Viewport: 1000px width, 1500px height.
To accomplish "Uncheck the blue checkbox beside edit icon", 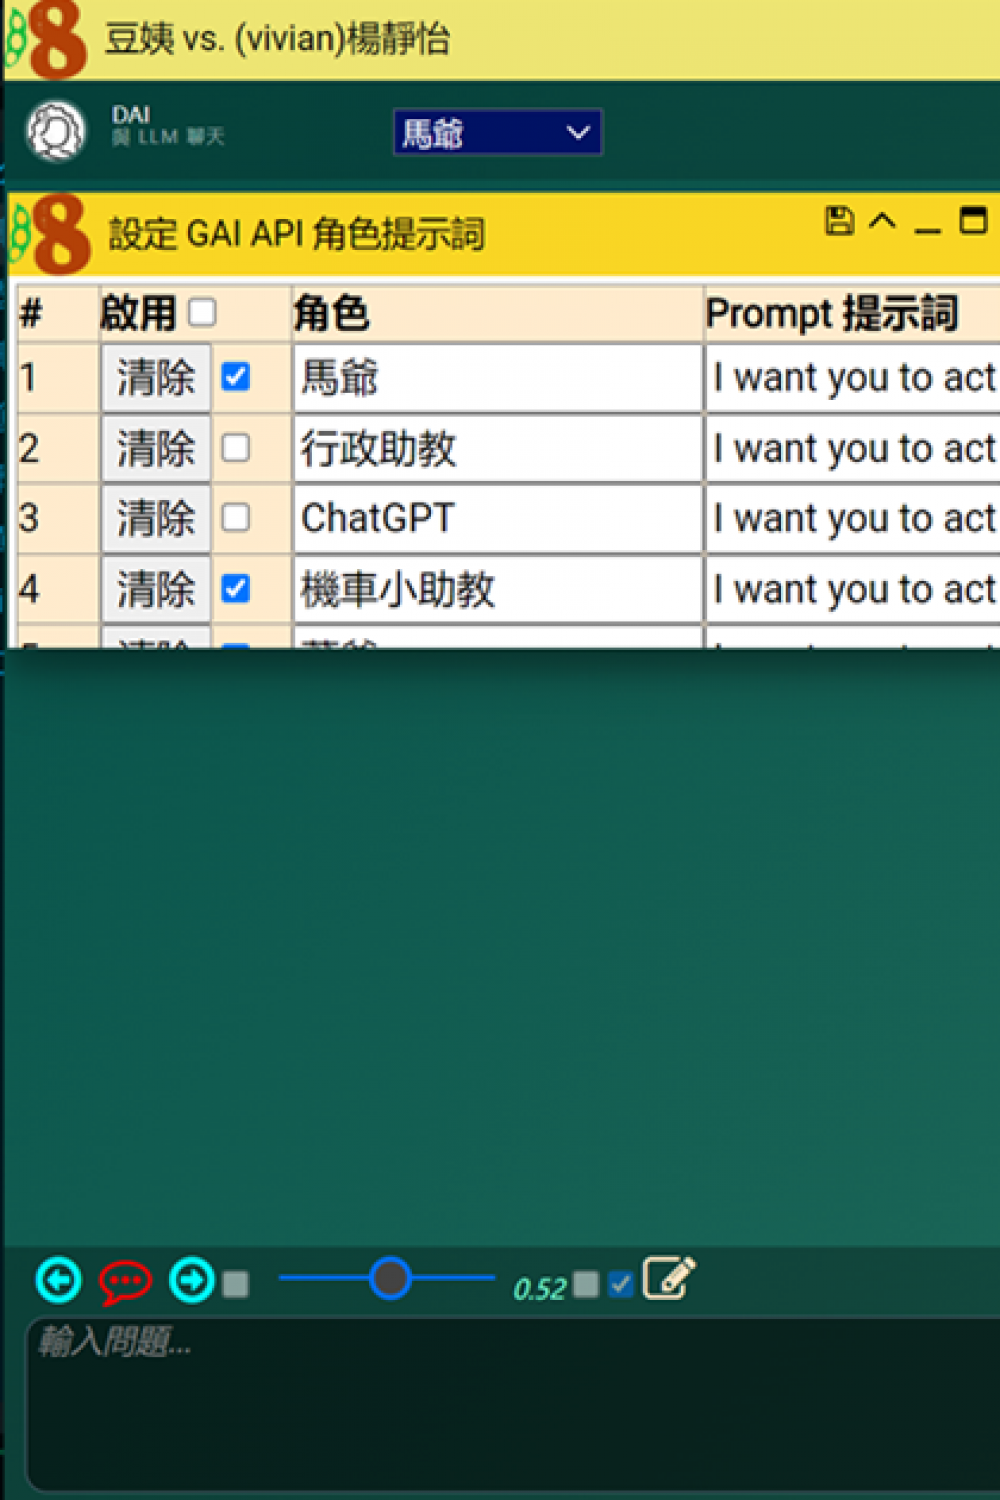I will pyautogui.click(x=620, y=1283).
